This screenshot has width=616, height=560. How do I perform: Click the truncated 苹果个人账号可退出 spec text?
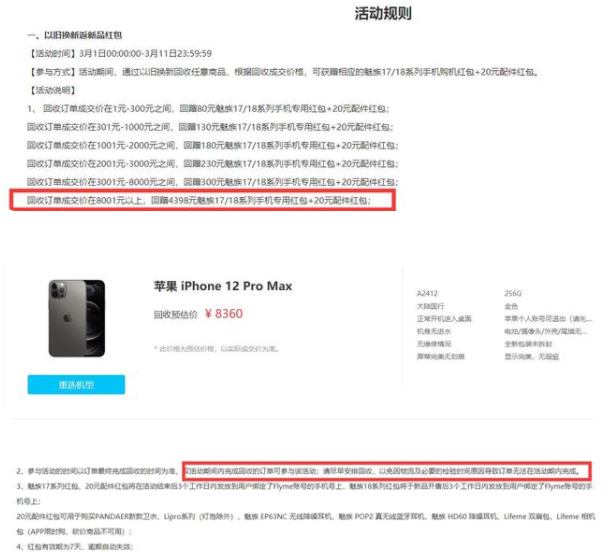[x=548, y=319]
